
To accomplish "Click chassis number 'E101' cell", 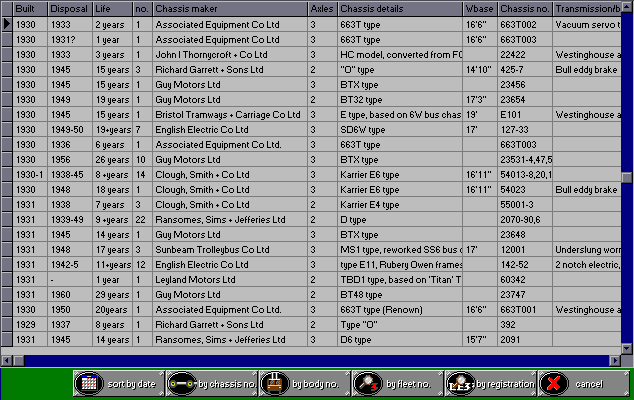I will coord(525,114).
